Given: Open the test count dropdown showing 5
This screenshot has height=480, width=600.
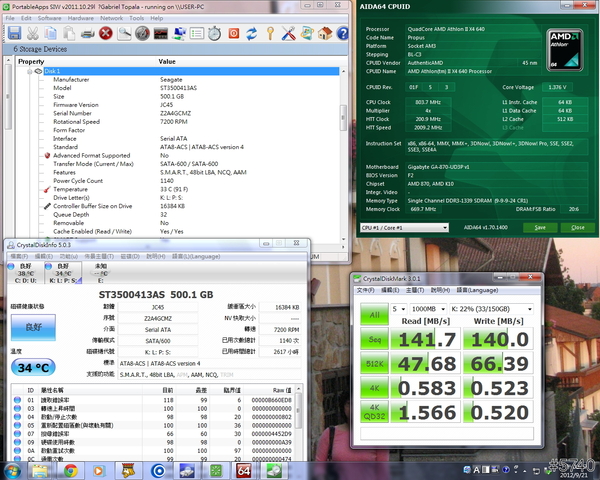Looking at the screenshot, I should click(397, 309).
